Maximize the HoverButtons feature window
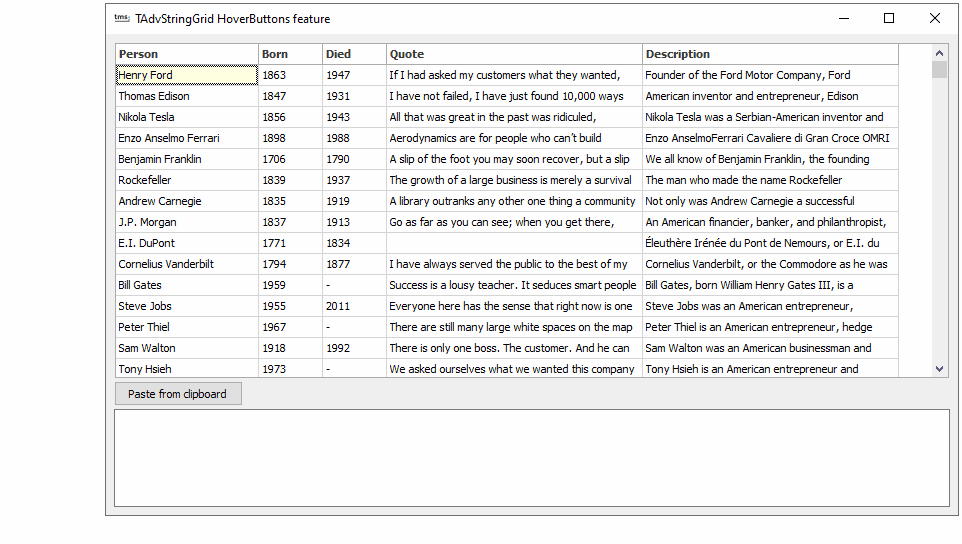Viewport: 962px width, 544px height. click(x=888, y=18)
